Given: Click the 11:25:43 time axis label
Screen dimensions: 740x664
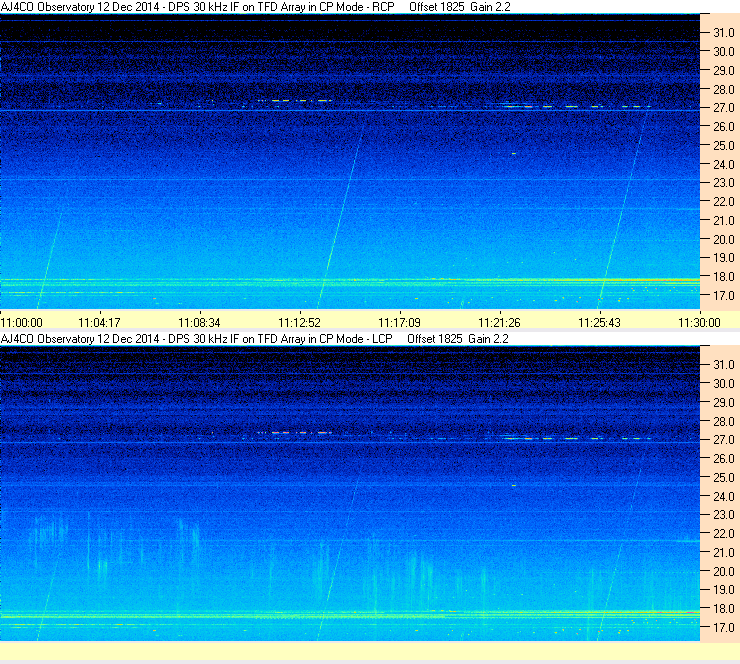Looking at the screenshot, I should 599,323.
